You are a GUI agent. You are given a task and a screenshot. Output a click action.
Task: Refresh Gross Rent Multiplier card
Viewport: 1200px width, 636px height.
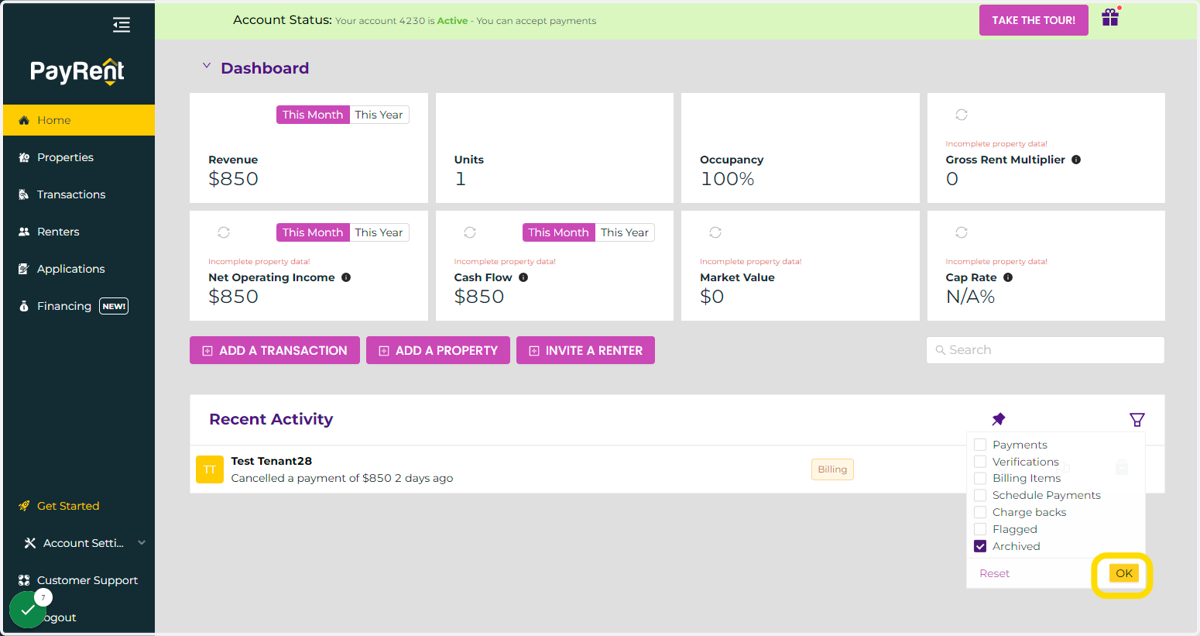(961, 115)
